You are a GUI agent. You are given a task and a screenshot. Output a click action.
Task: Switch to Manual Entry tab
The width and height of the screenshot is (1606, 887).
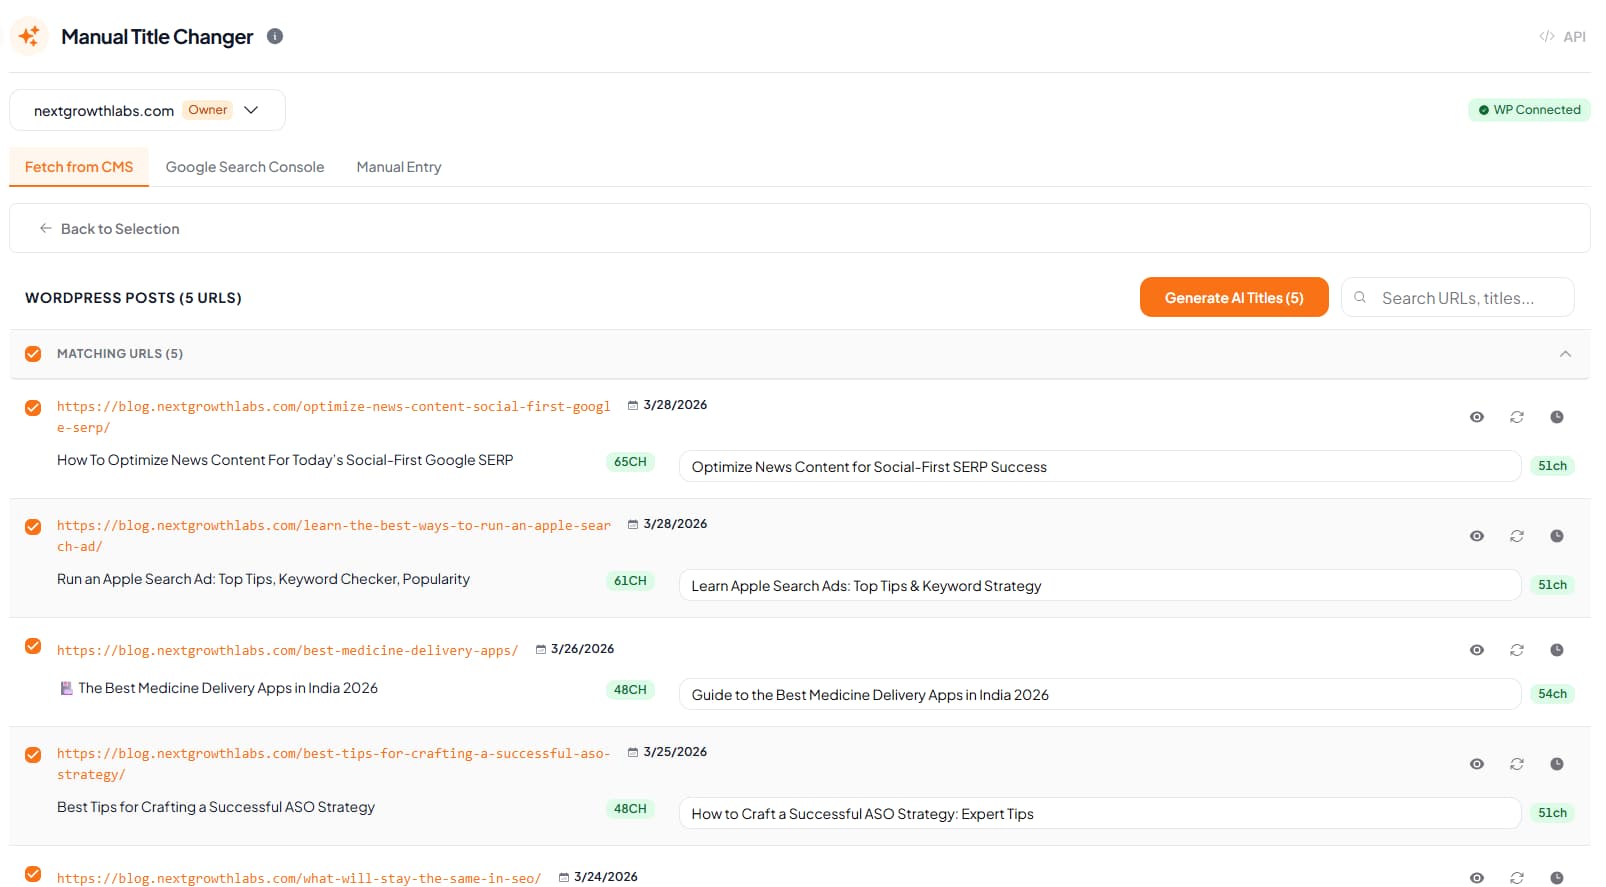(399, 167)
